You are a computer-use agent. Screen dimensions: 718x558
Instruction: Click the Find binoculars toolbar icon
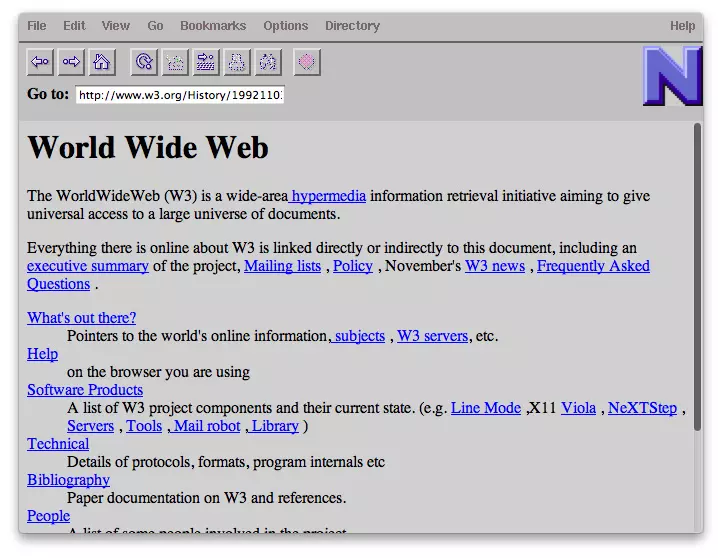(267, 62)
